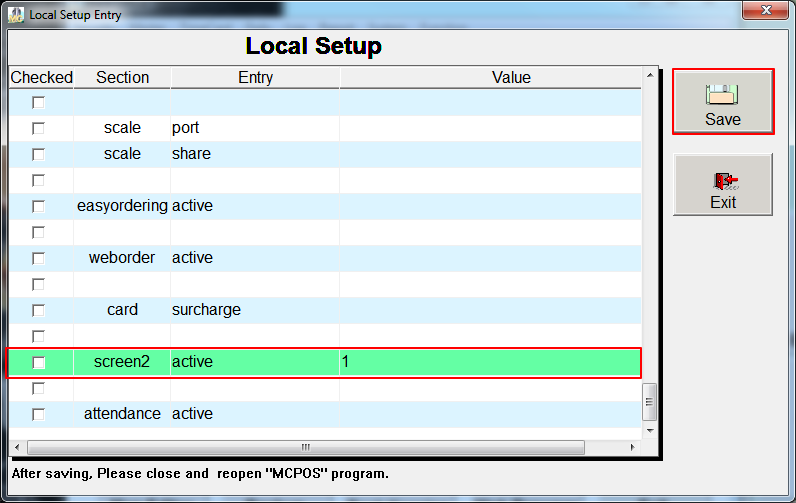Select the 'share' entry cell
Image resolution: width=796 pixels, height=503 pixels.
pos(255,154)
